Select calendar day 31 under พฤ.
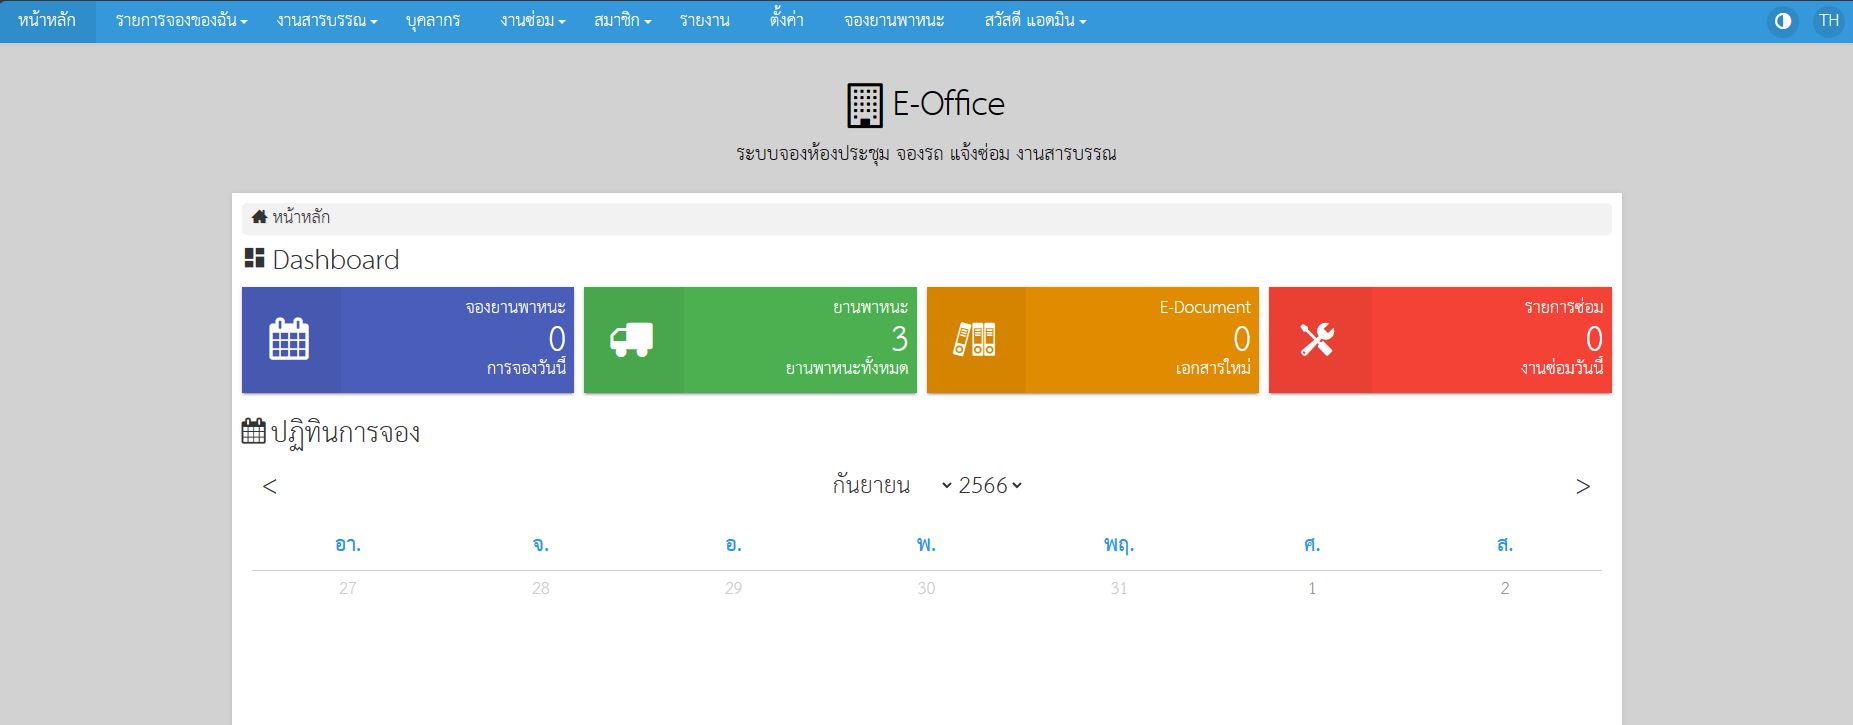The image size is (1853, 725). click(x=1119, y=588)
